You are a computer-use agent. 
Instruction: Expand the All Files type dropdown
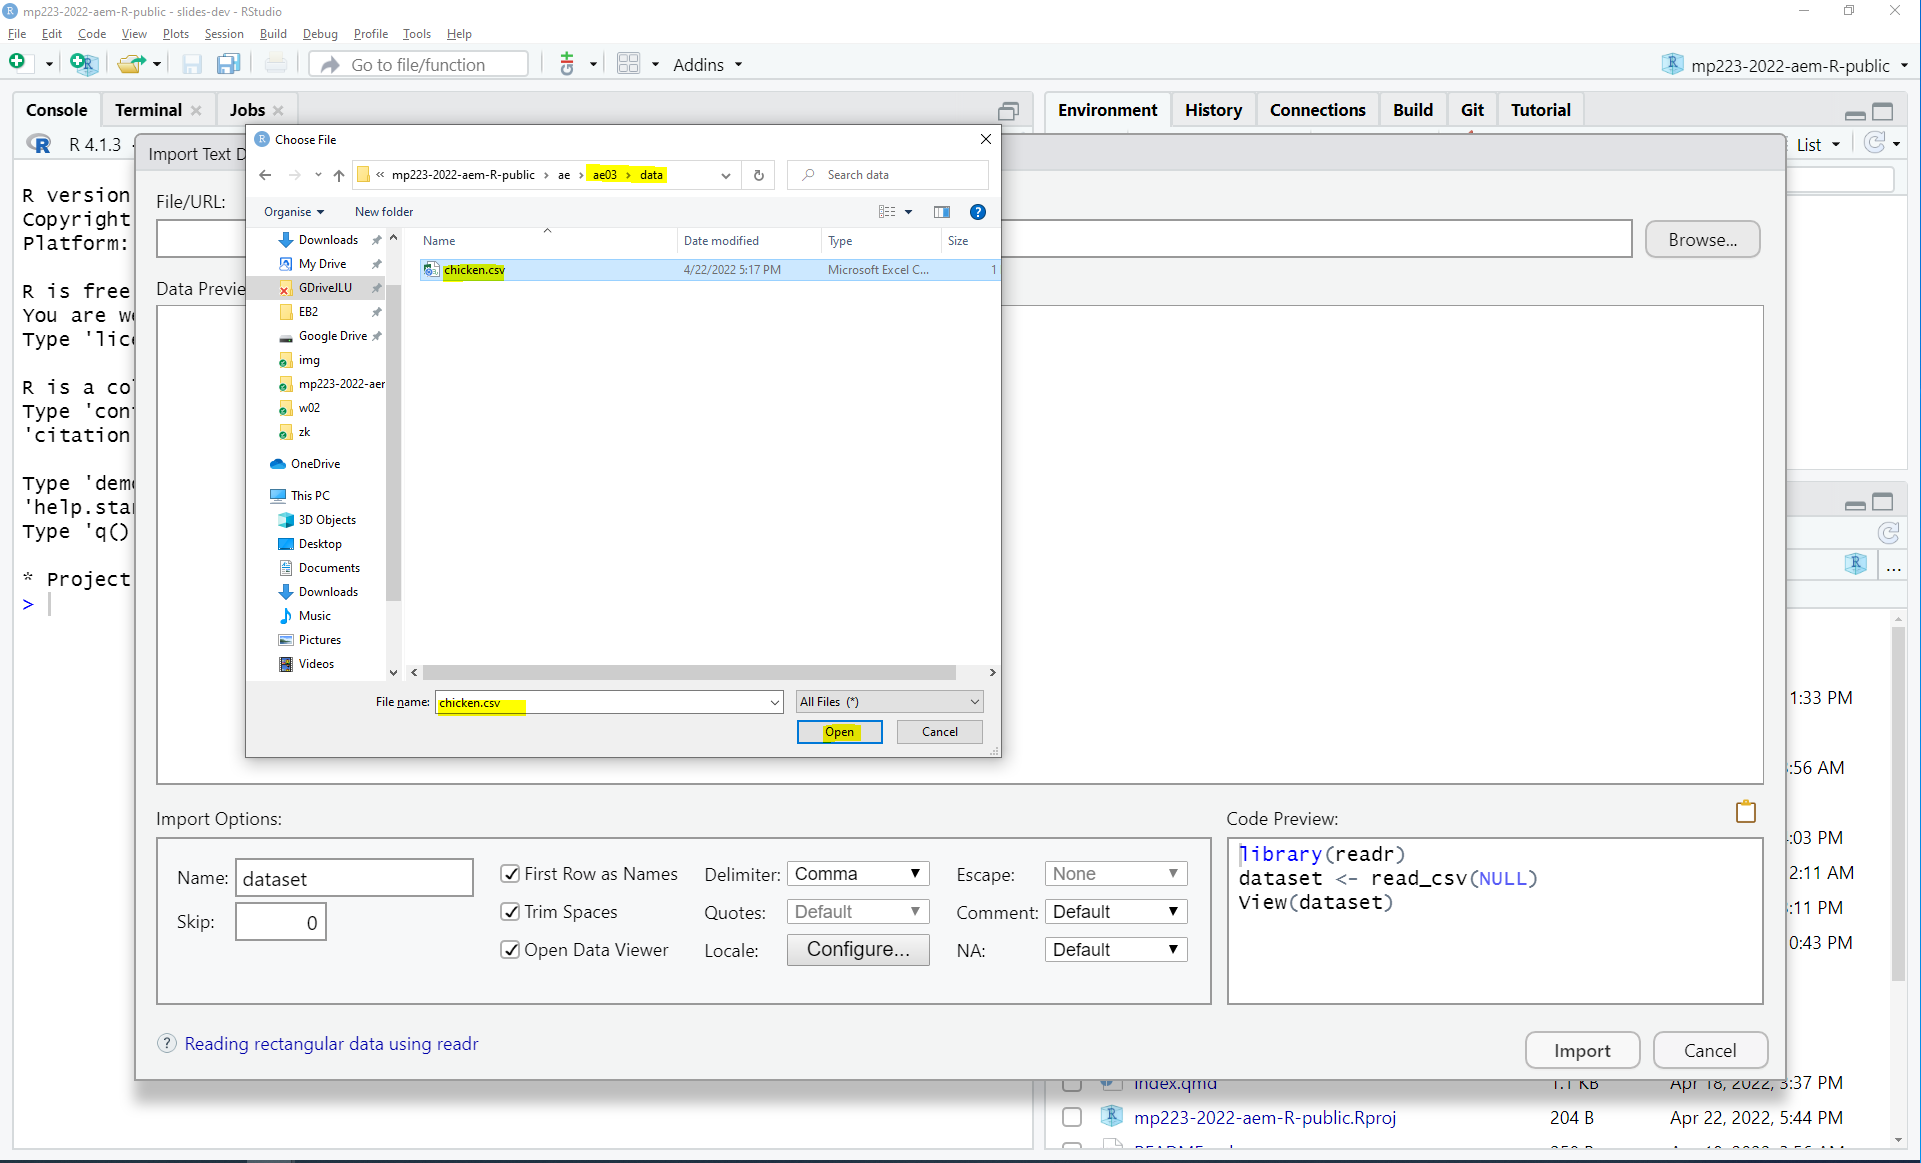click(x=889, y=702)
